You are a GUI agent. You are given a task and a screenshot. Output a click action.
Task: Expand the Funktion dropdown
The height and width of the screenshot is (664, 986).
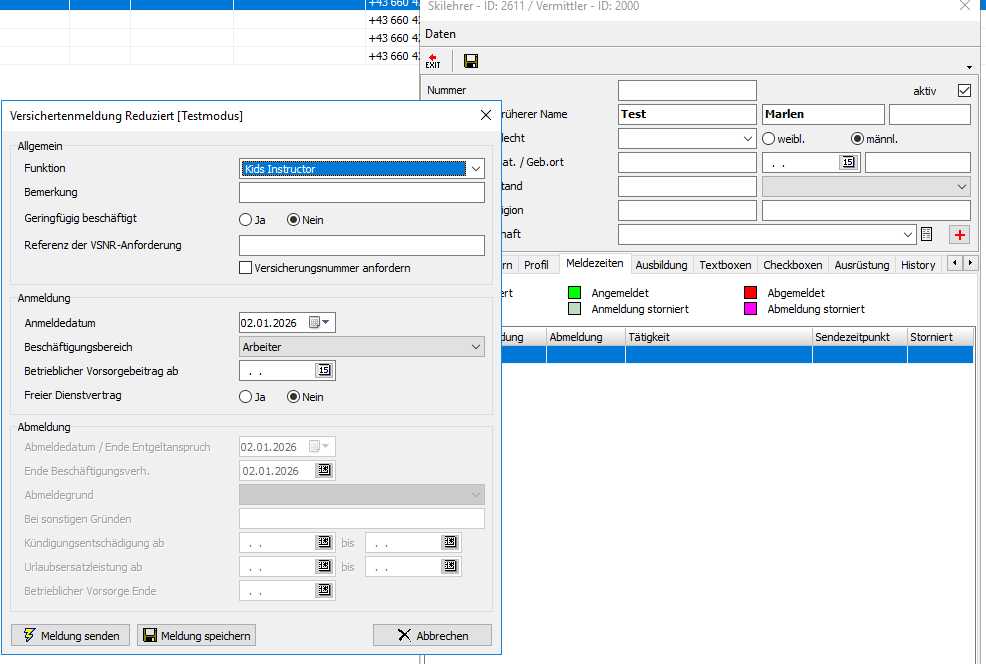coord(475,169)
